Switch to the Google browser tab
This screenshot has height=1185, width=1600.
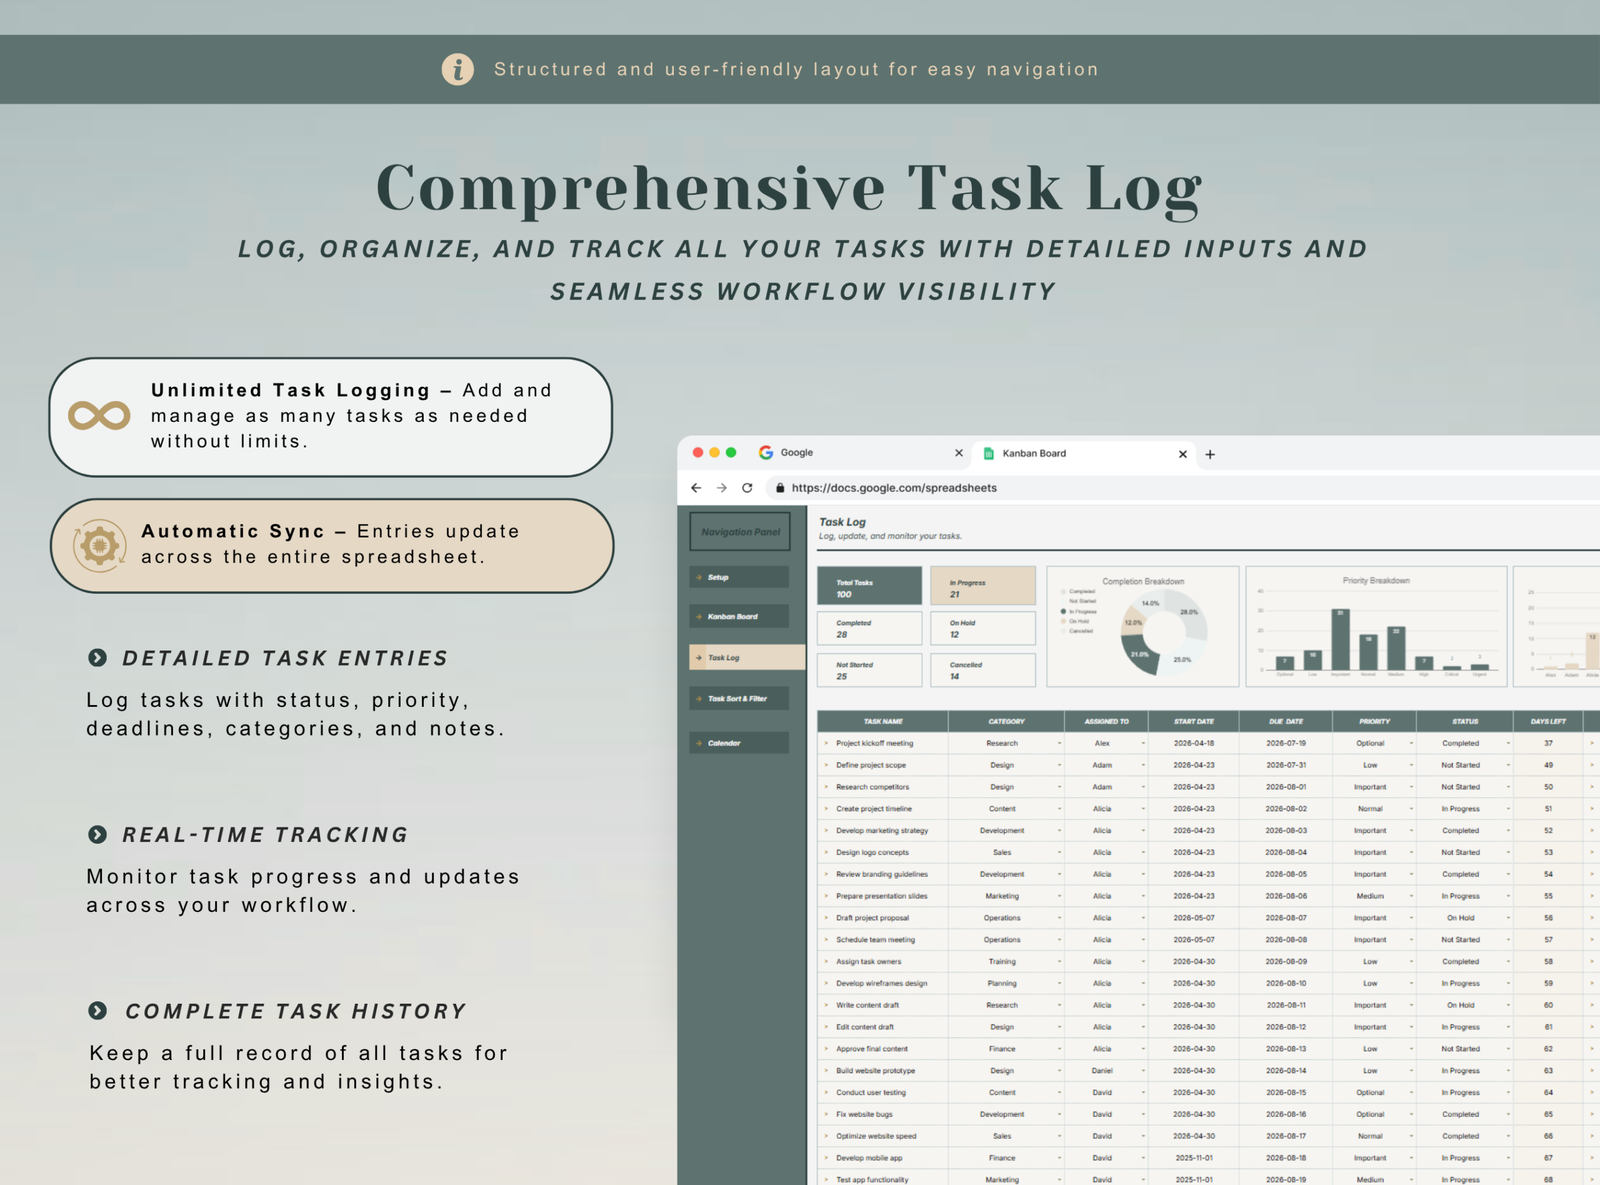(858, 453)
